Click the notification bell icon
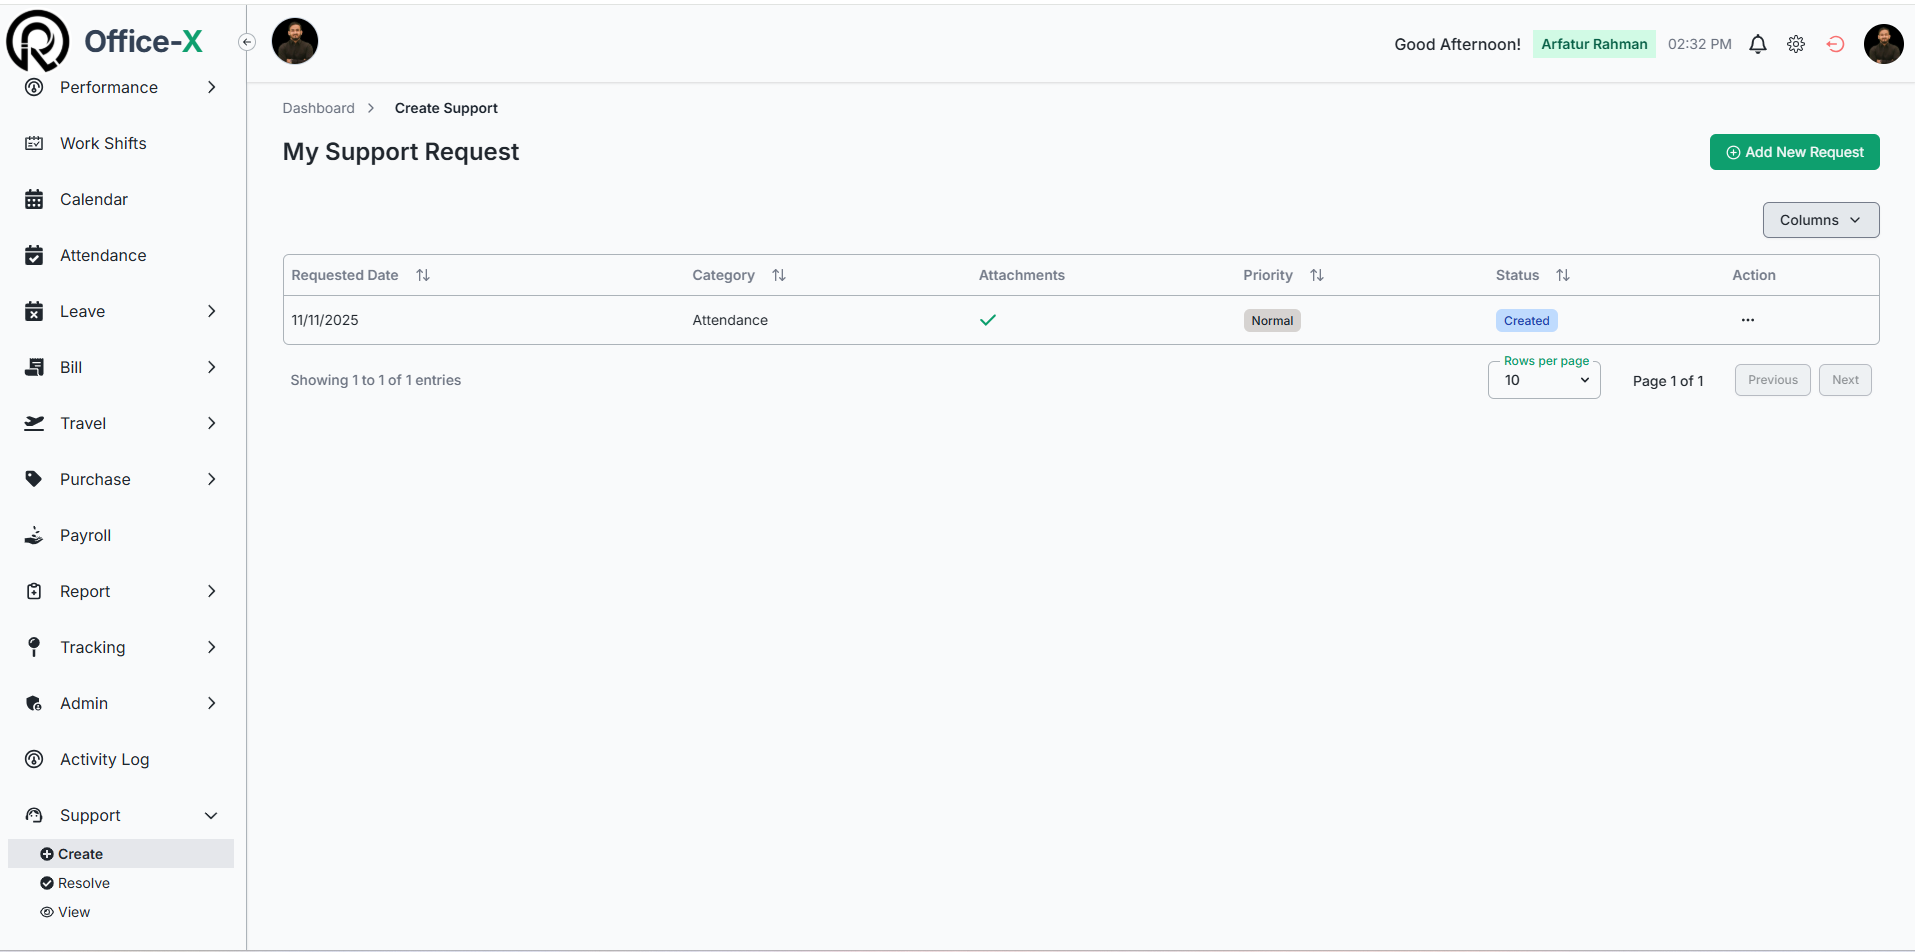 (x=1757, y=44)
